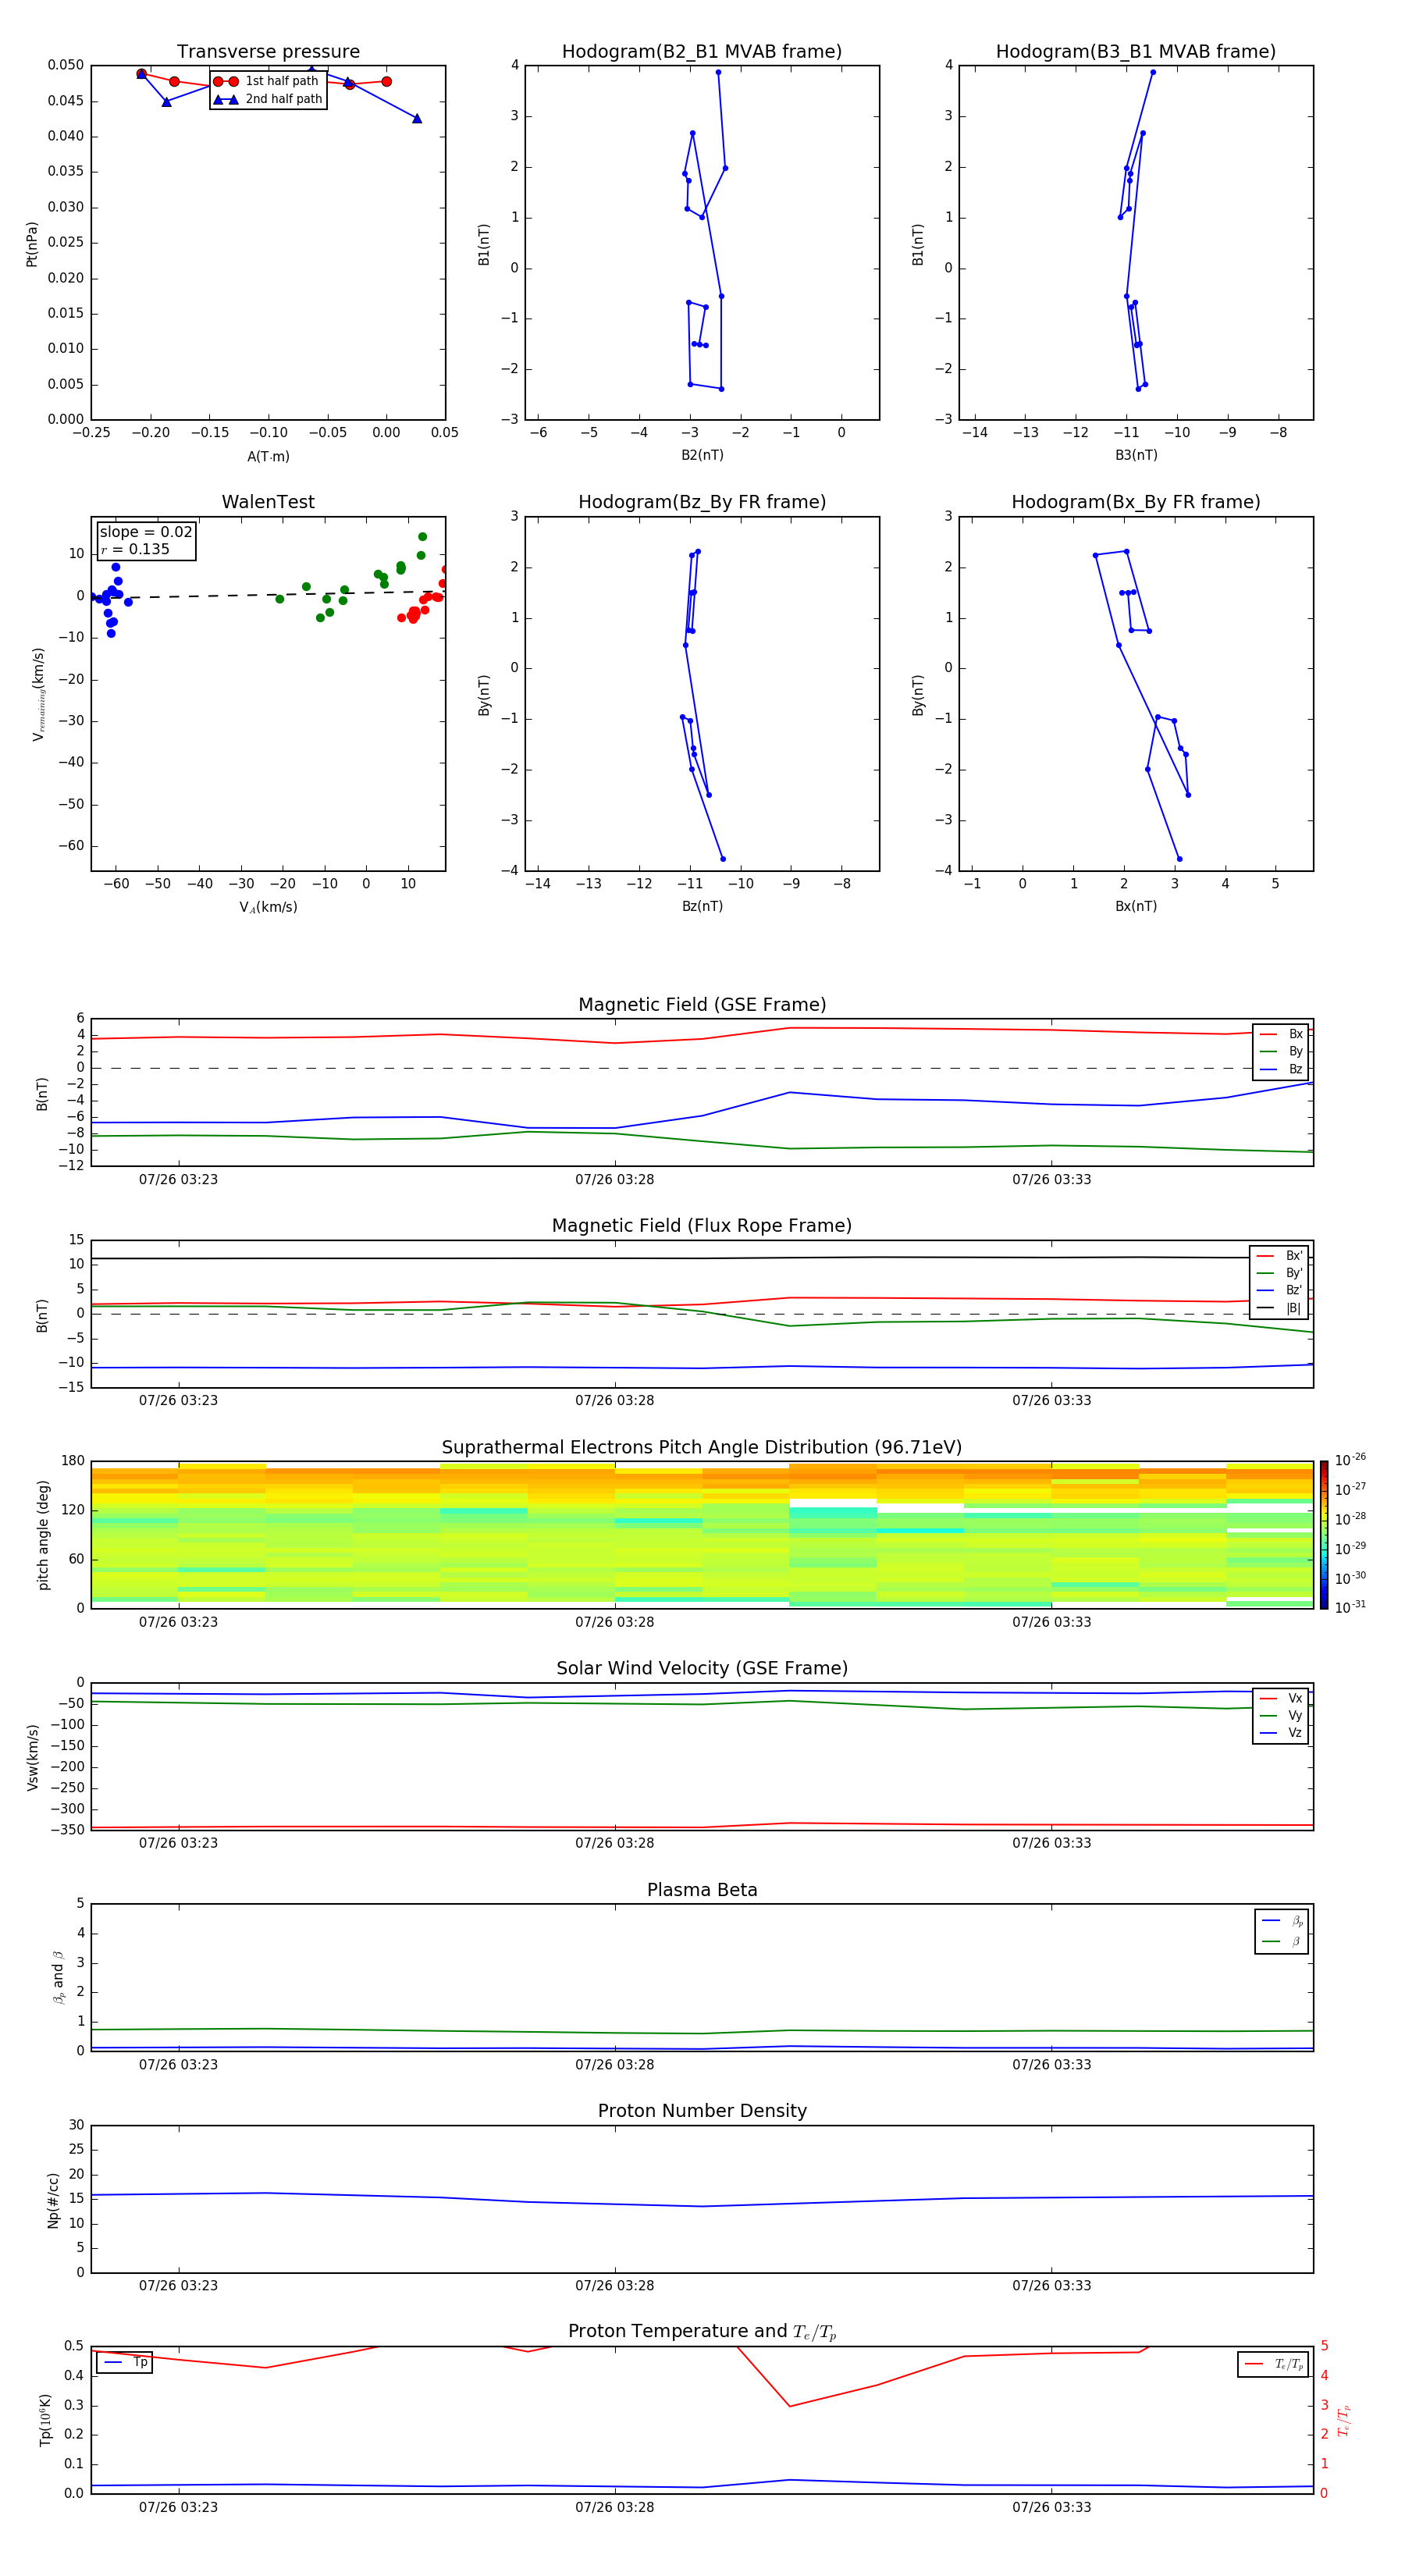Click the β legend entry in Plasma Beta
Image resolution: width=1405 pixels, height=2576 pixels.
coord(1282,1942)
